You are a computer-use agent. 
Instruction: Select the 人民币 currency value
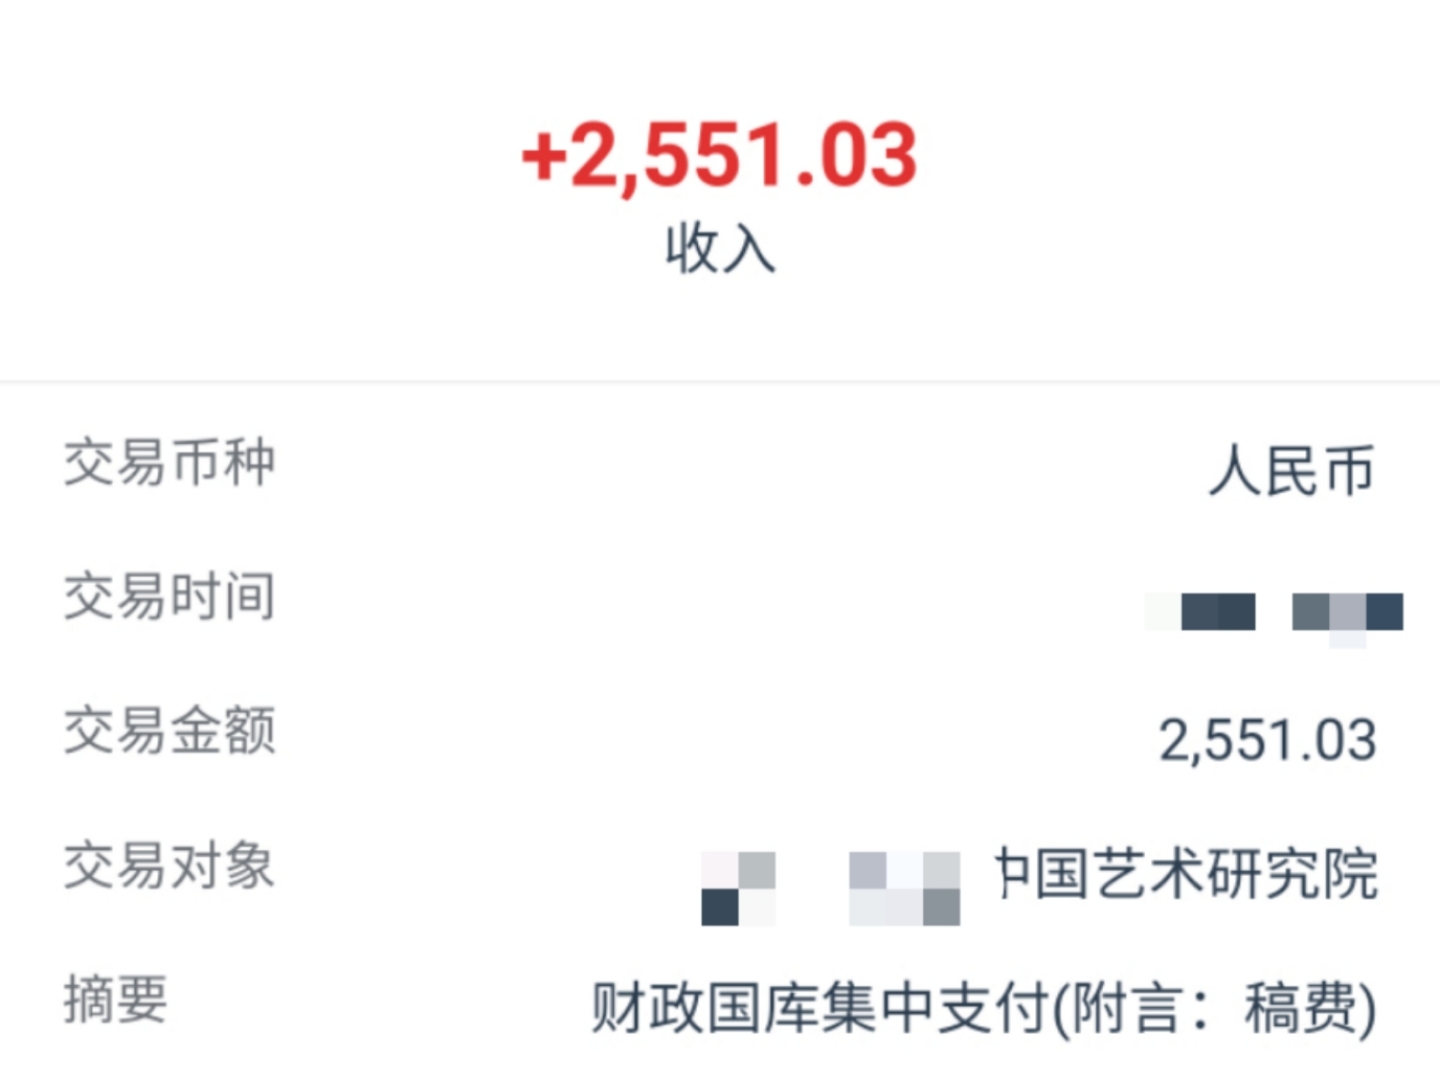coord(1292,470)
